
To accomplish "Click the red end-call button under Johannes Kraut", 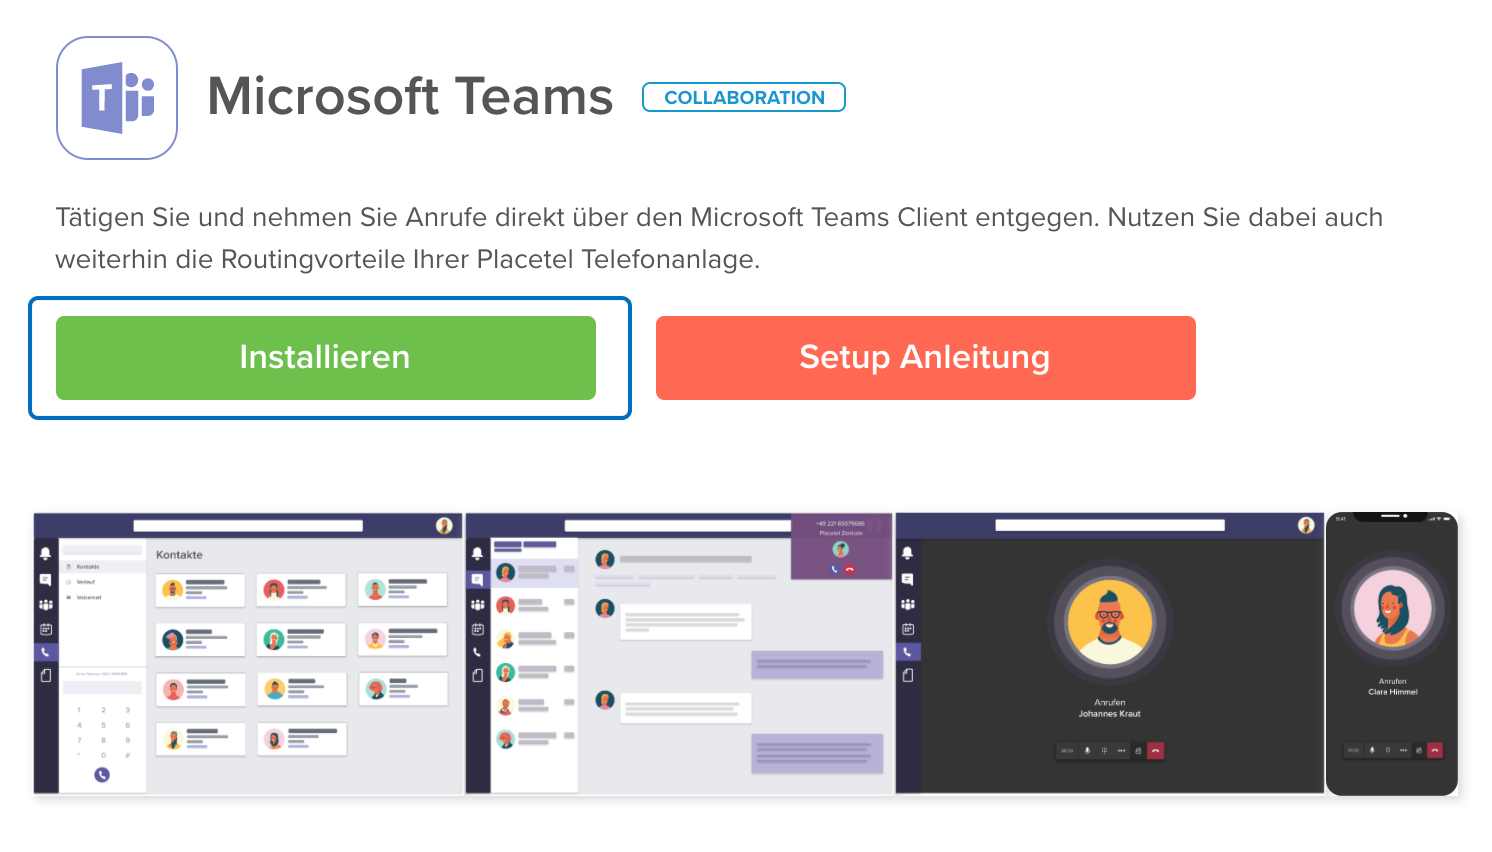I will 1156,750.
